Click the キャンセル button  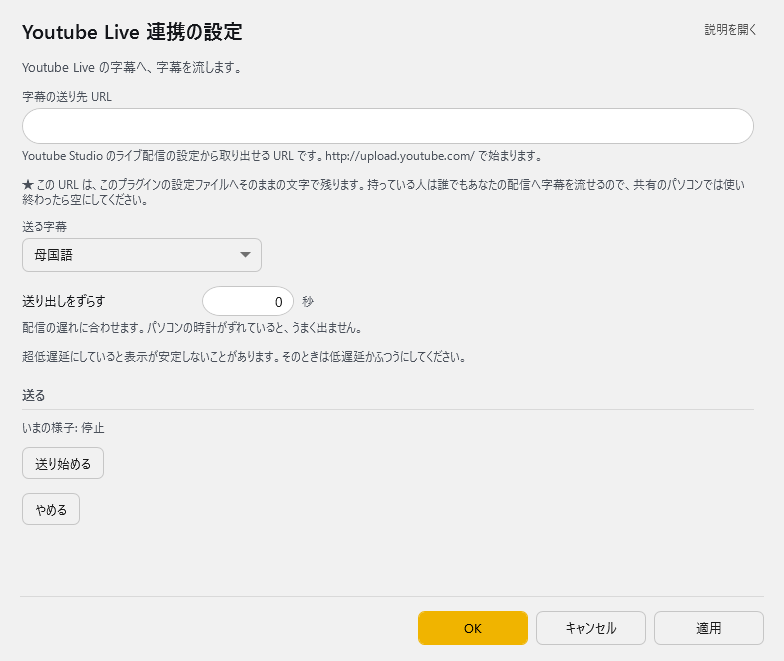point(591,628)
